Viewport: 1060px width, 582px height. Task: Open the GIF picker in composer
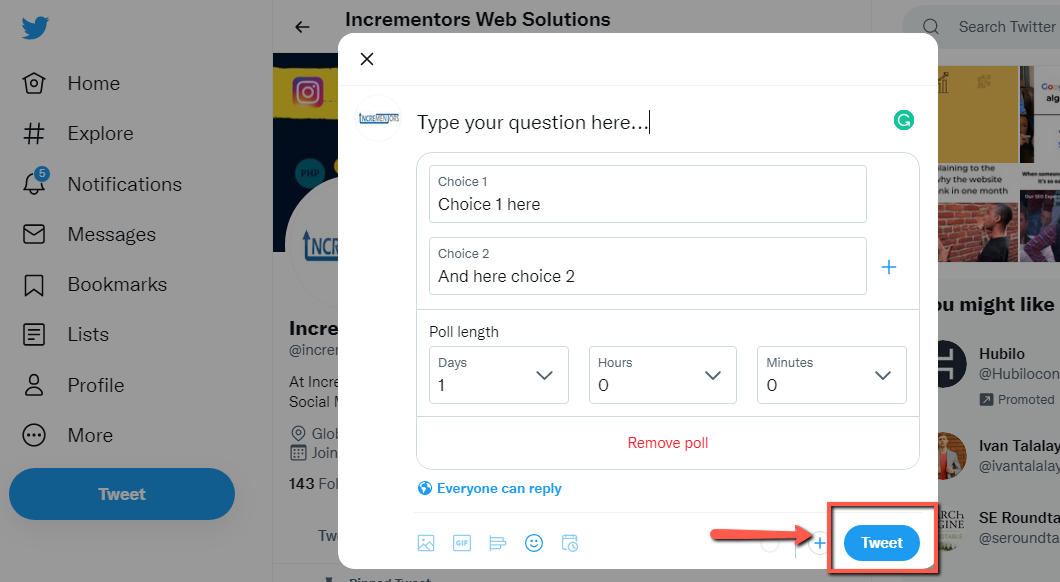461,542
